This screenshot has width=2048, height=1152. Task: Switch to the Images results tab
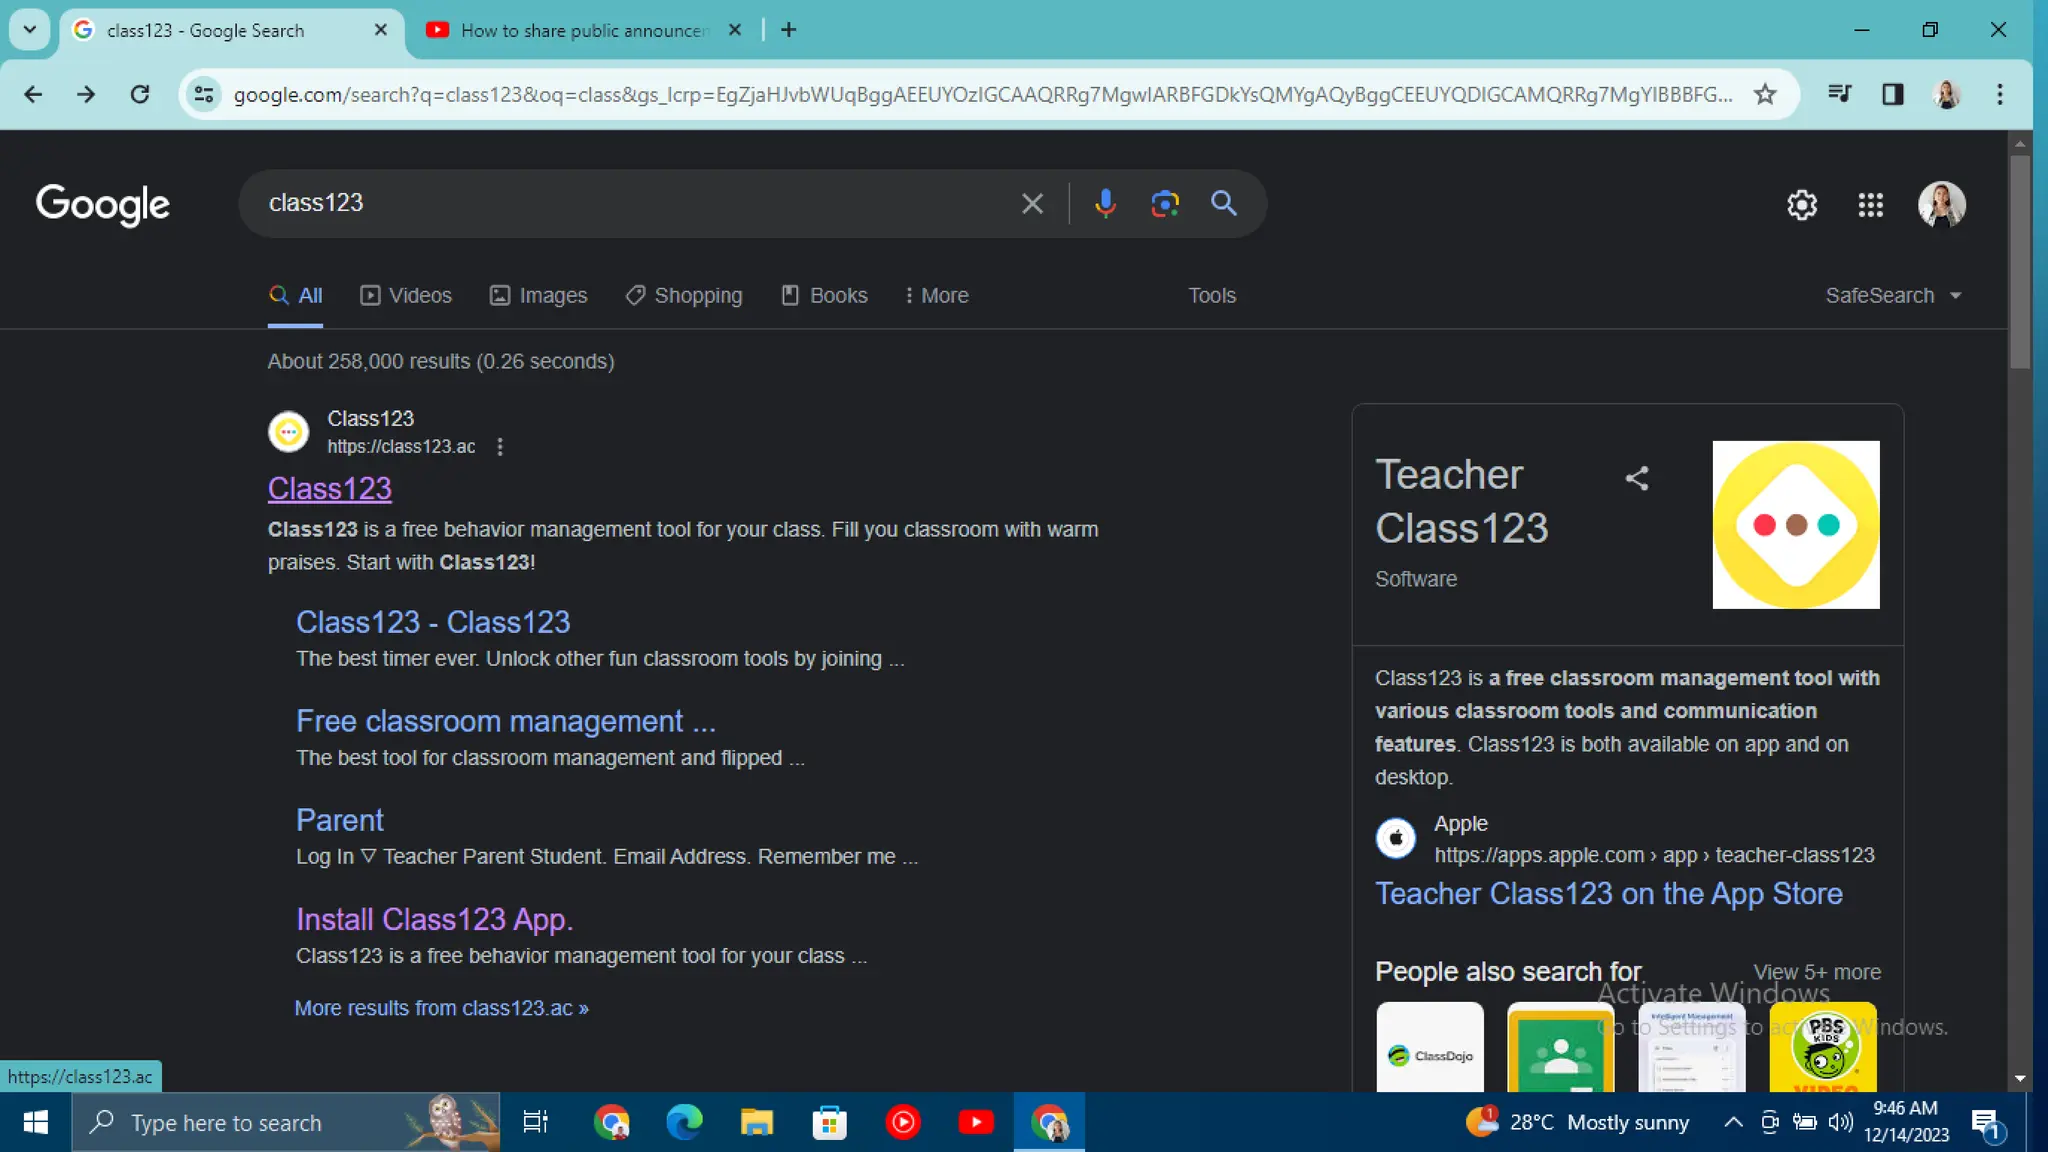(x=539, y=296)
